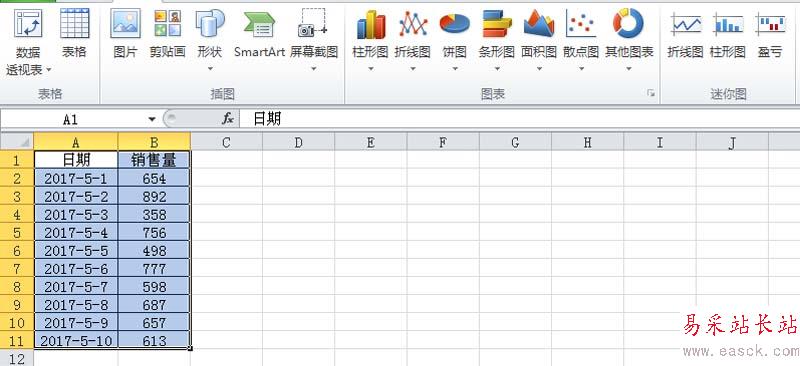The width and height of the screenshot is (800, 366).
Task: Click the 表格 table icon
Action: tap(74, 23)
